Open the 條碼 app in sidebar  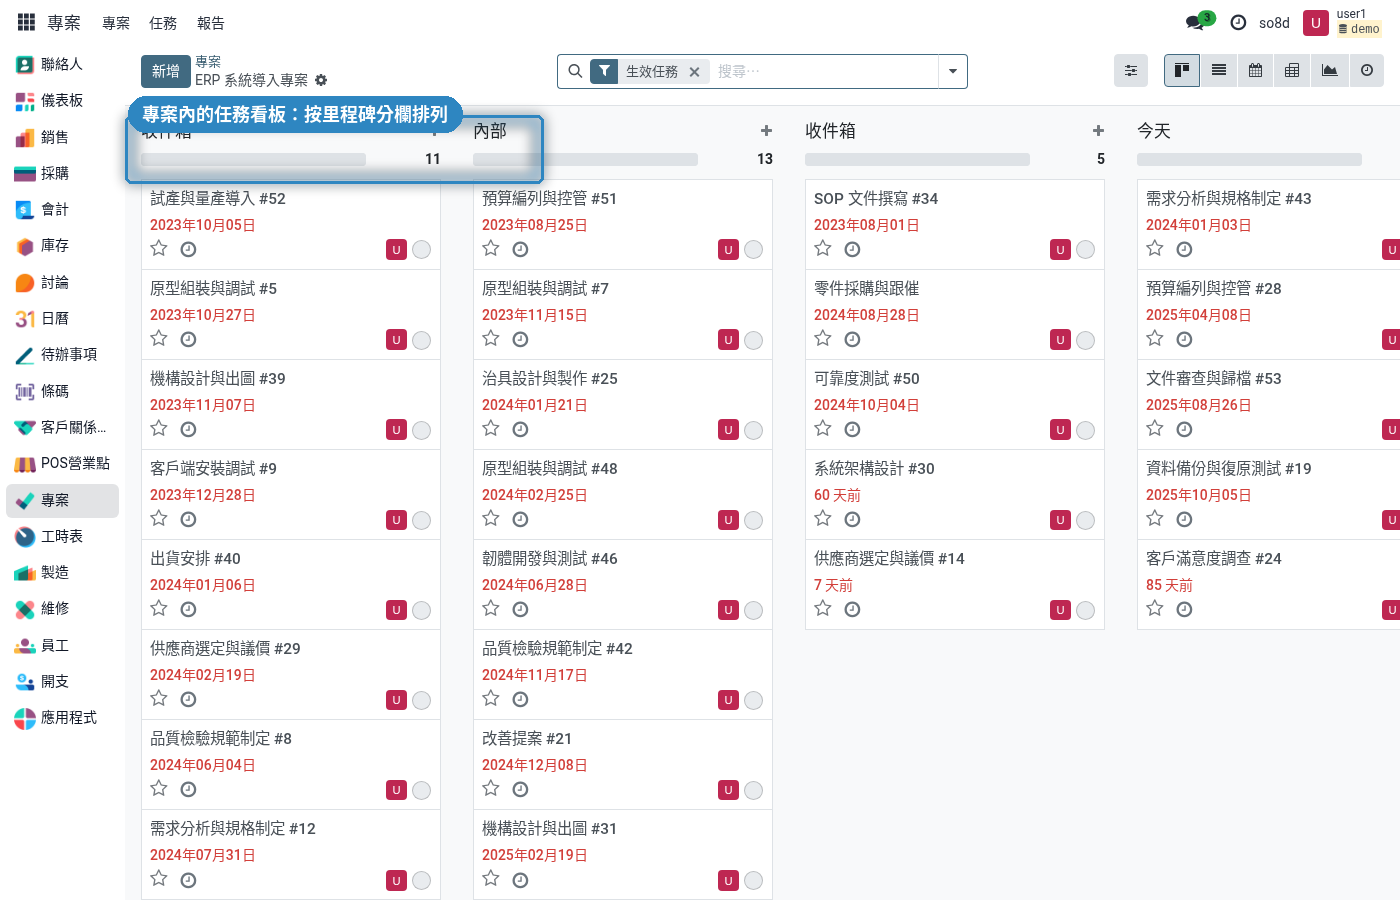click(x=62, y=391)
